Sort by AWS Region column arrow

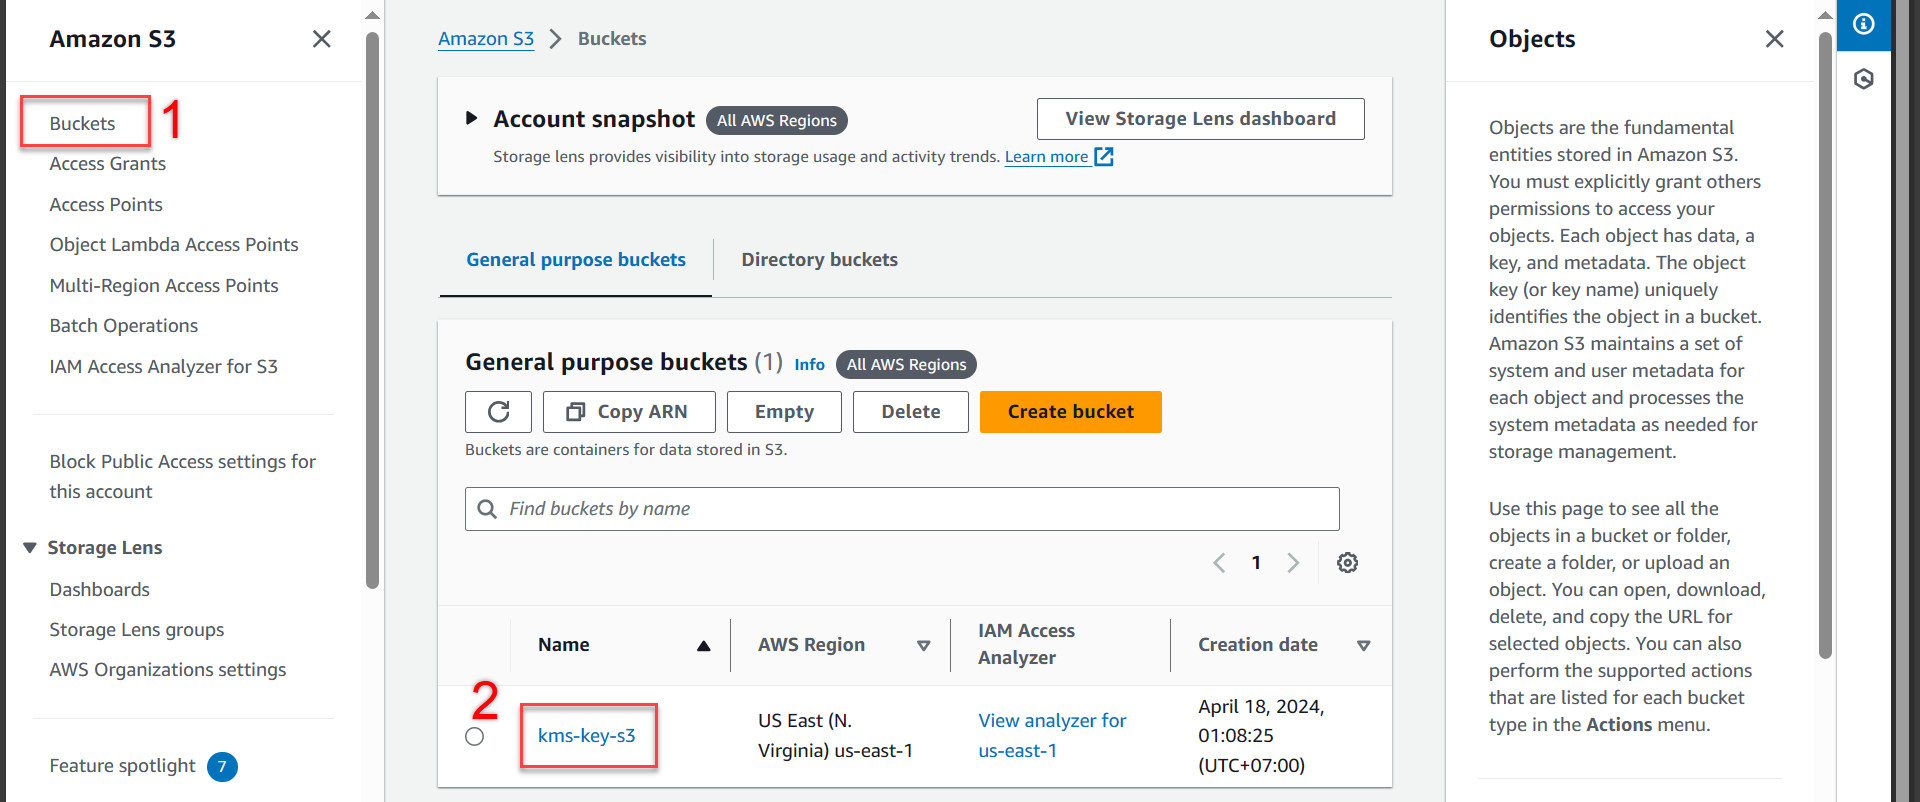coord(924,646)
